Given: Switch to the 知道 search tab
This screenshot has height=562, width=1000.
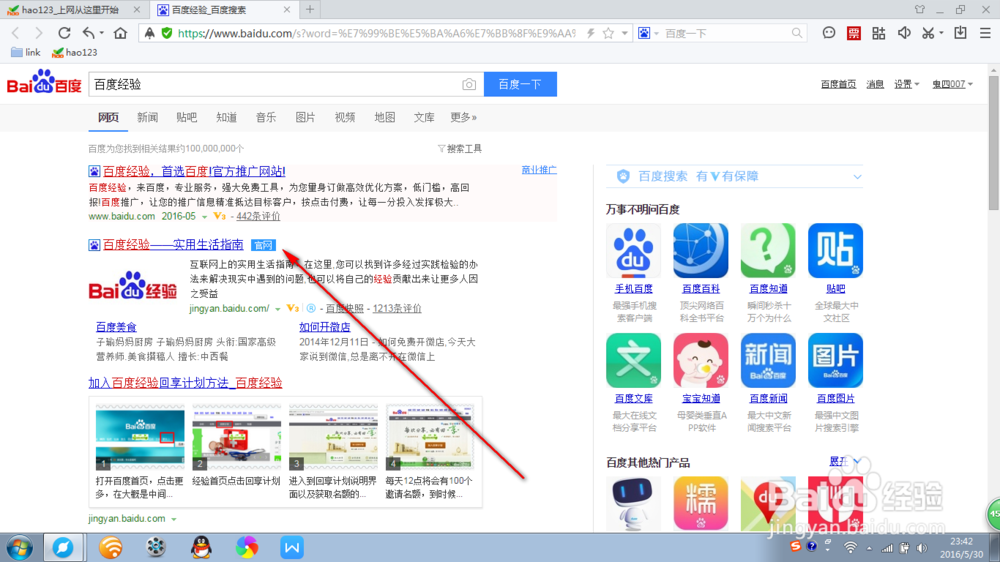Looking at the screenshot, I should (226, 117).
